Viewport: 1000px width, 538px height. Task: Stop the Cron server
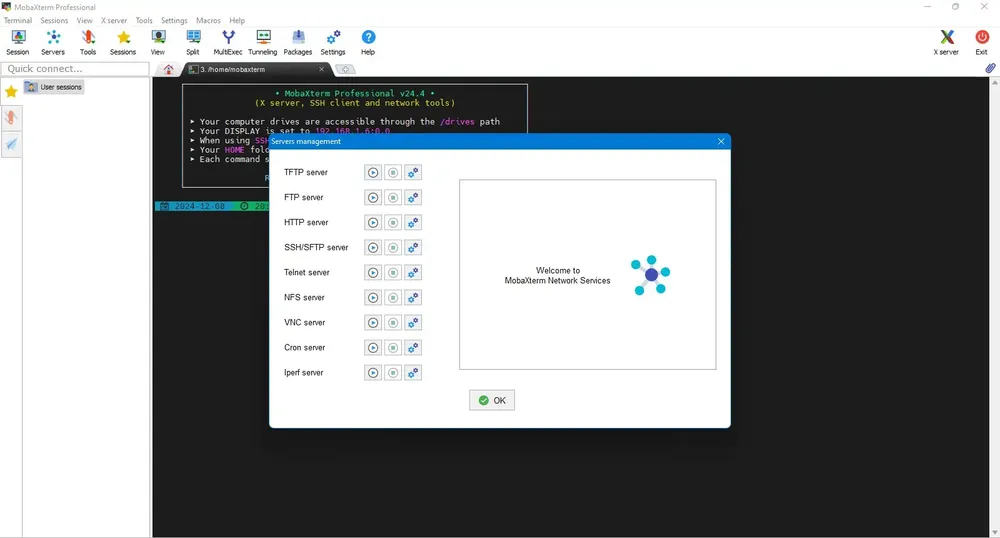393,347
